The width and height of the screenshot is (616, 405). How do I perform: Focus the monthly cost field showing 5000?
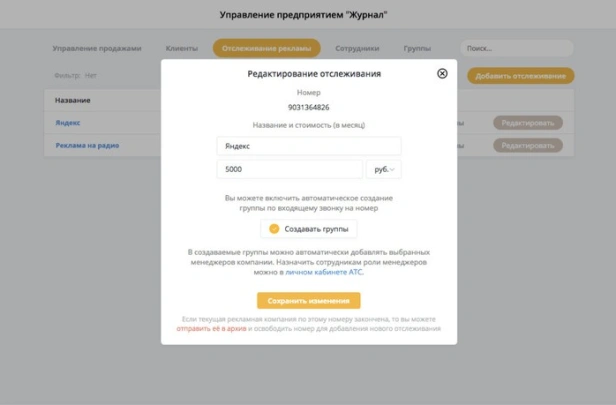(289, 169)
